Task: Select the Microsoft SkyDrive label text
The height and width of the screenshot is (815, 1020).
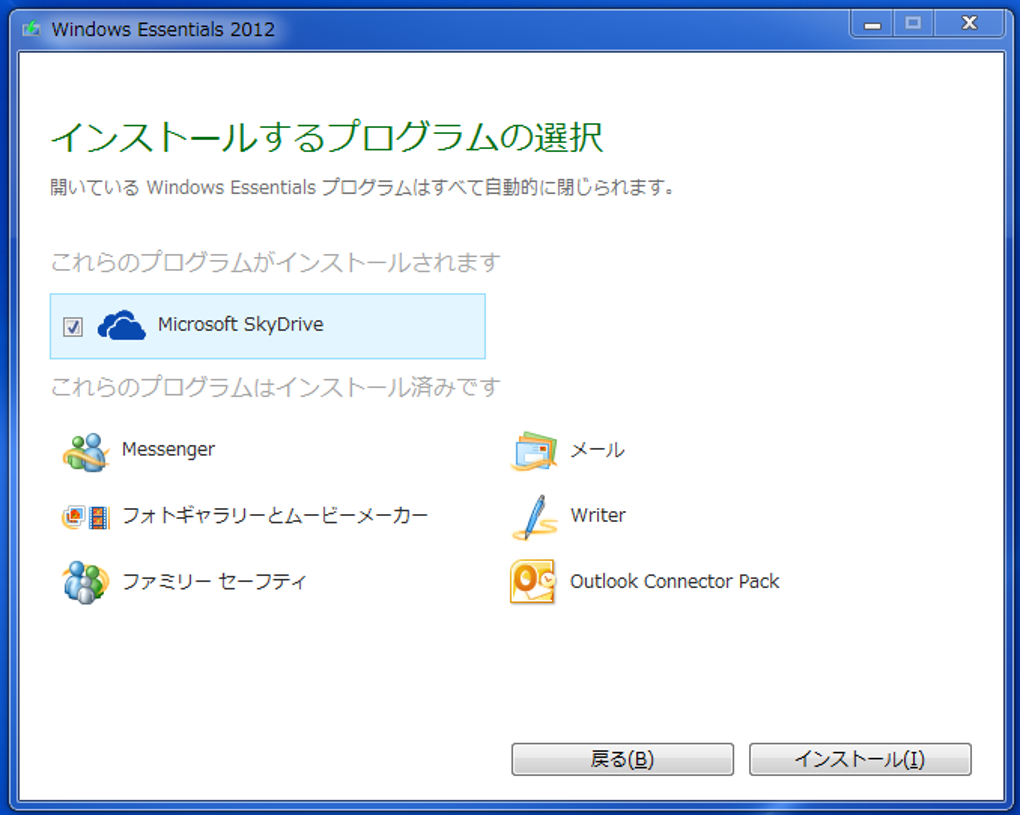Action: point(241,324)
